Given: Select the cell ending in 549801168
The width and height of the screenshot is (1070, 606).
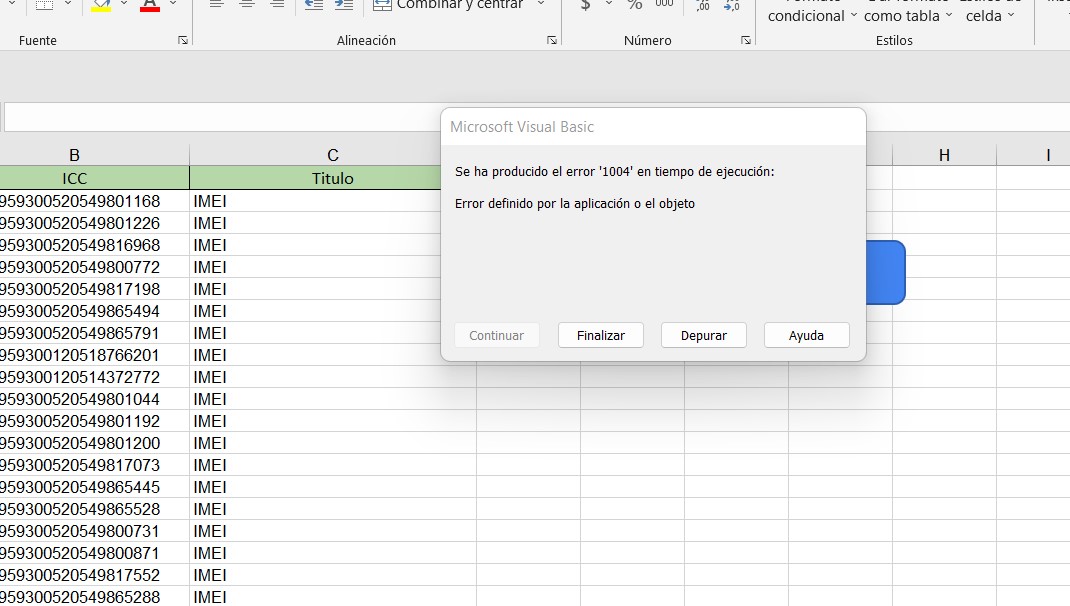Looking at the screenshot, I should point(94,201).
